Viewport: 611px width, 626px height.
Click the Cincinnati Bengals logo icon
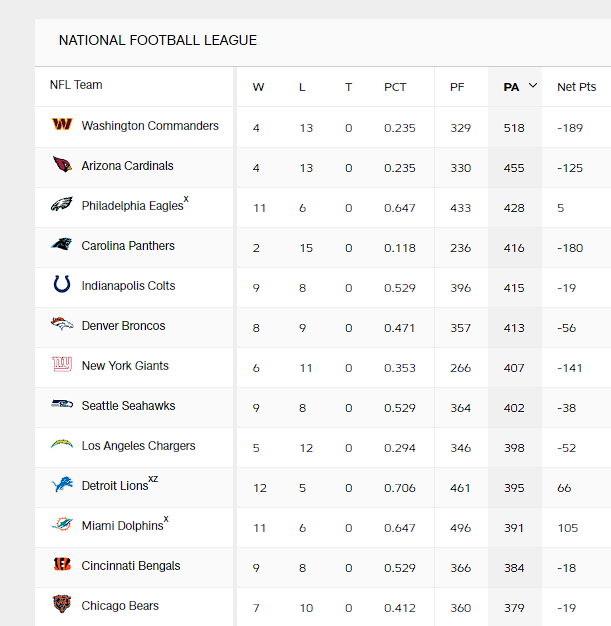(62, 566)
